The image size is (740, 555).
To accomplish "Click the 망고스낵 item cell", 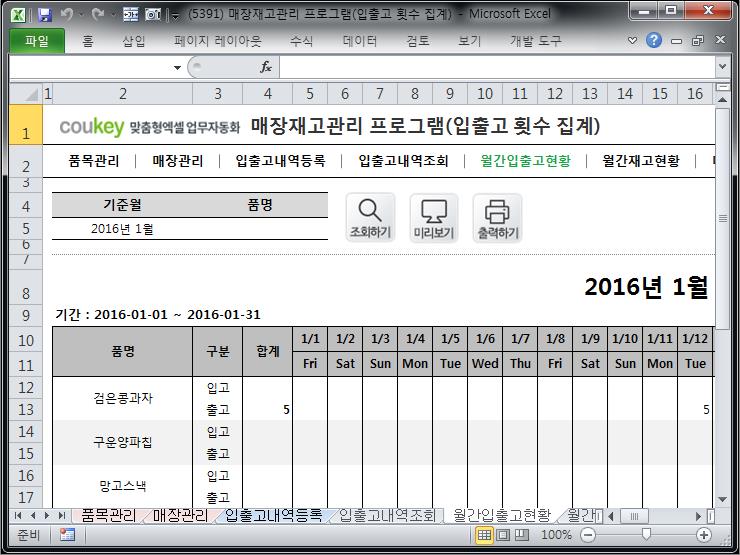I will [x=123, y=486].
